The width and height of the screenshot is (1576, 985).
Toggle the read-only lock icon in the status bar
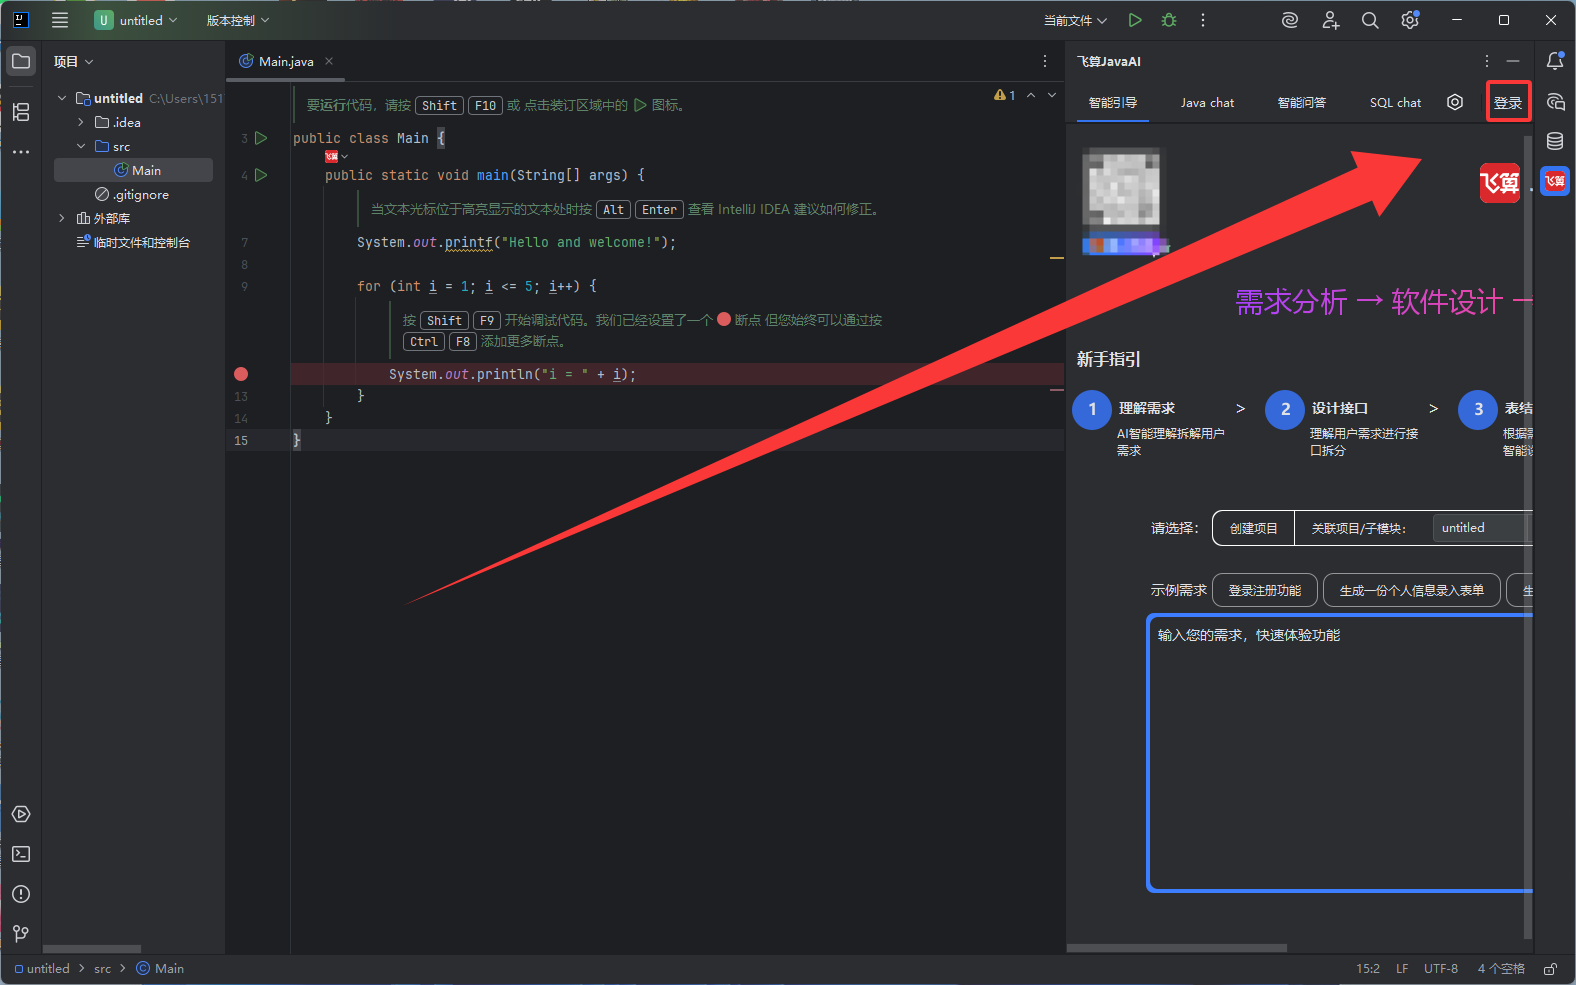point(1550,969)
